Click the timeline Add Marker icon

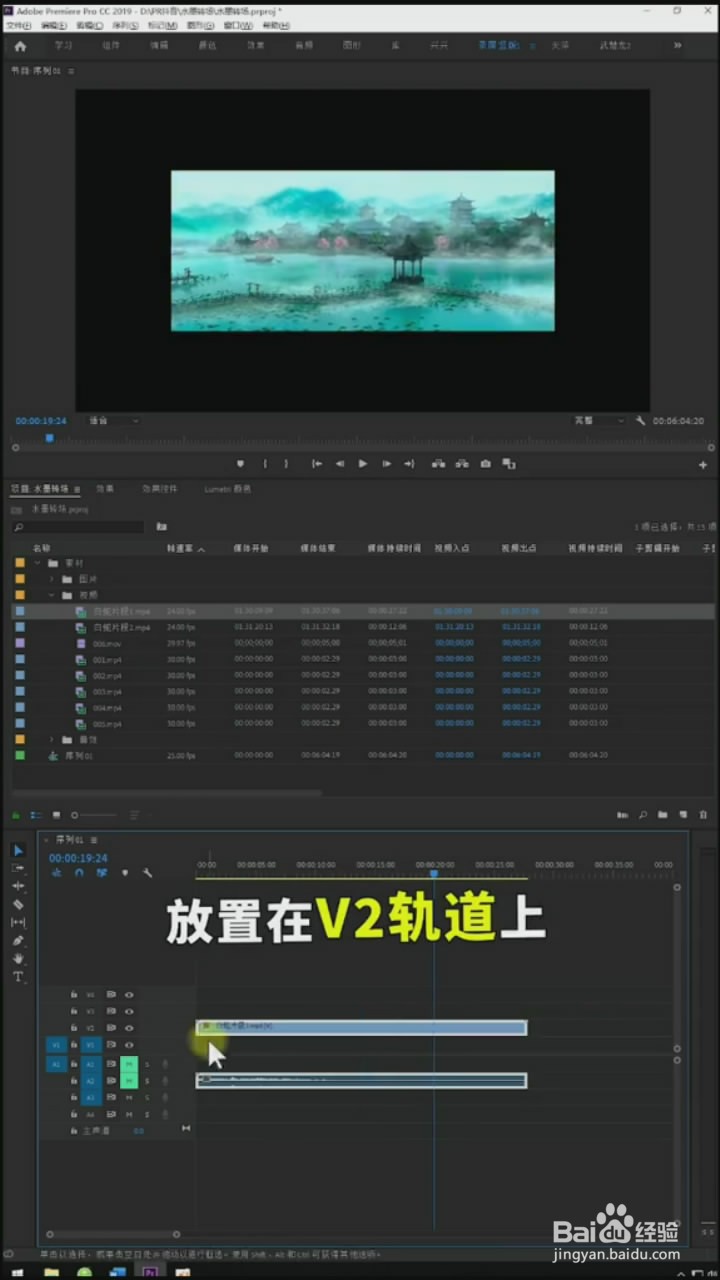click(x=125, y=873)
